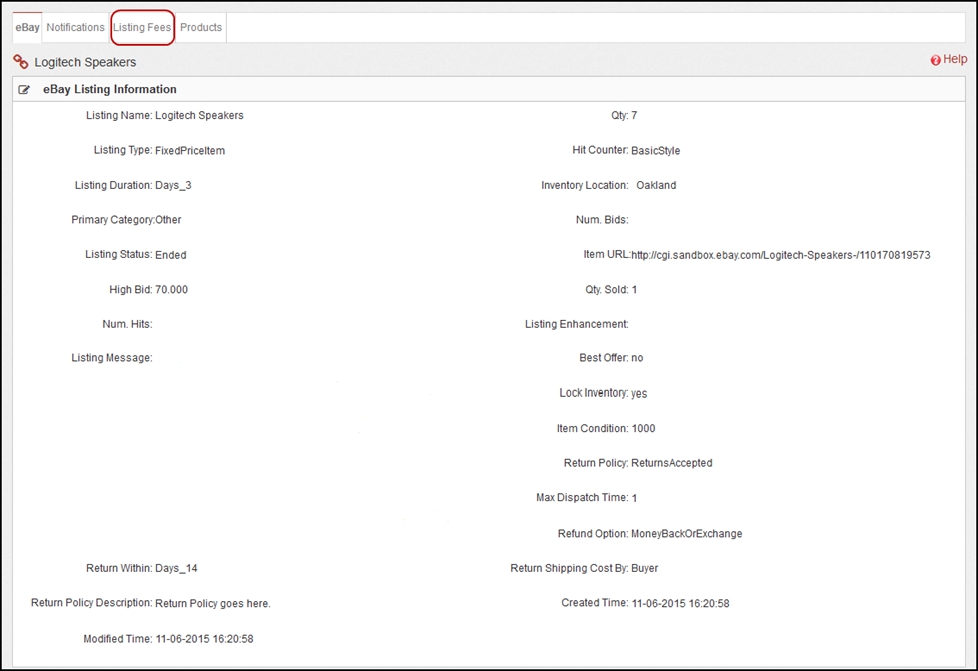This screenshot has width=978, height=671.
Task: Click the Lock Inventory value yes
Action: [x=639, y=393]
